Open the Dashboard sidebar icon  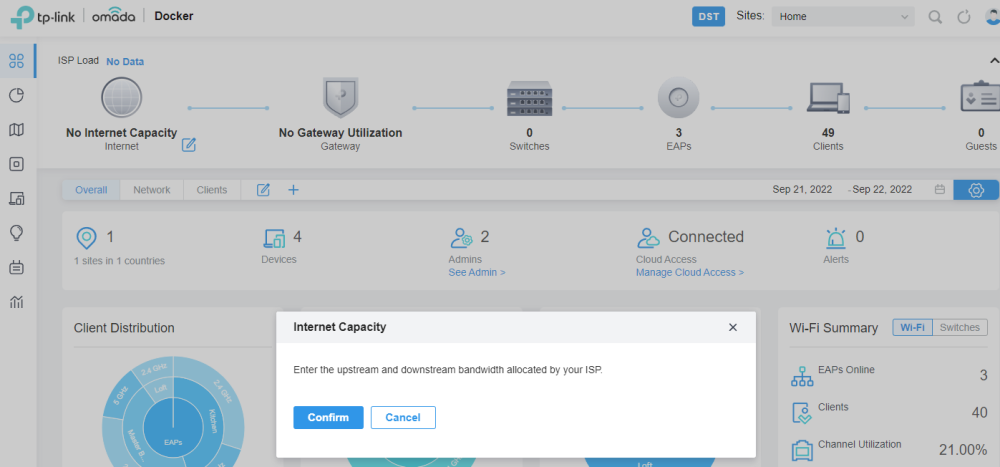[x=17, y=61]
